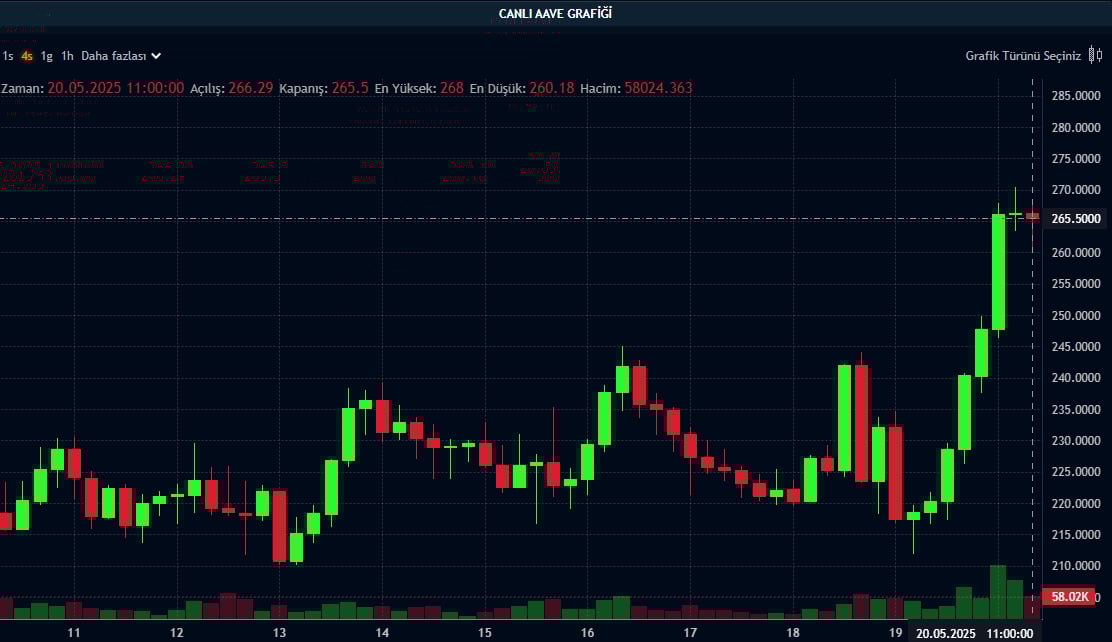Click day 18 on the date axis
The image size is (1112, 642).
tap(793, 633)
